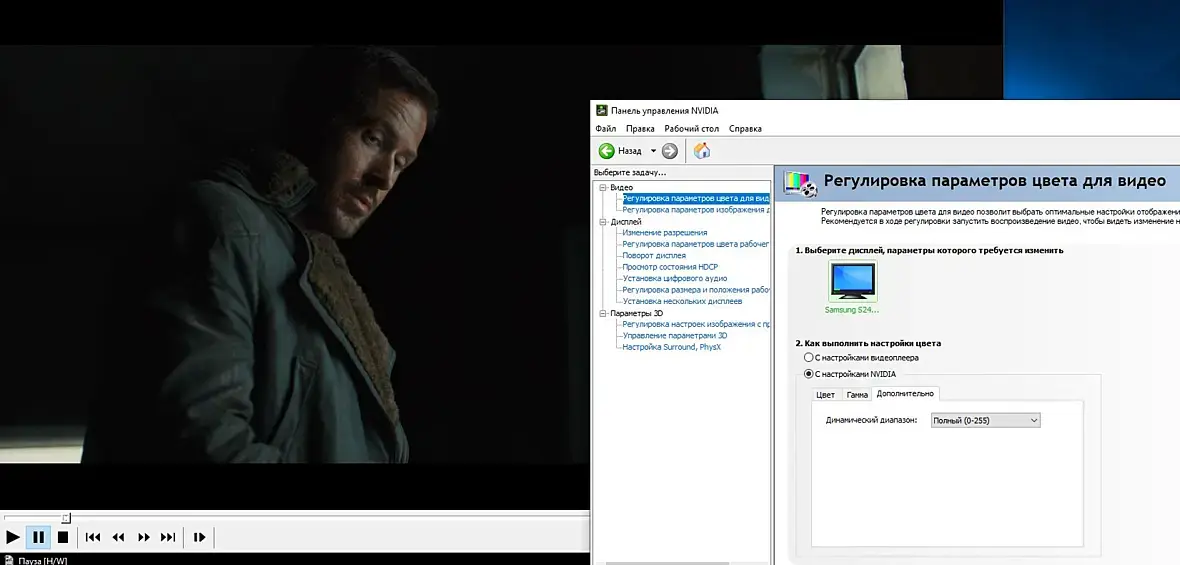
Task: Click the video color header icon
Action: click(x=800, y=183)
